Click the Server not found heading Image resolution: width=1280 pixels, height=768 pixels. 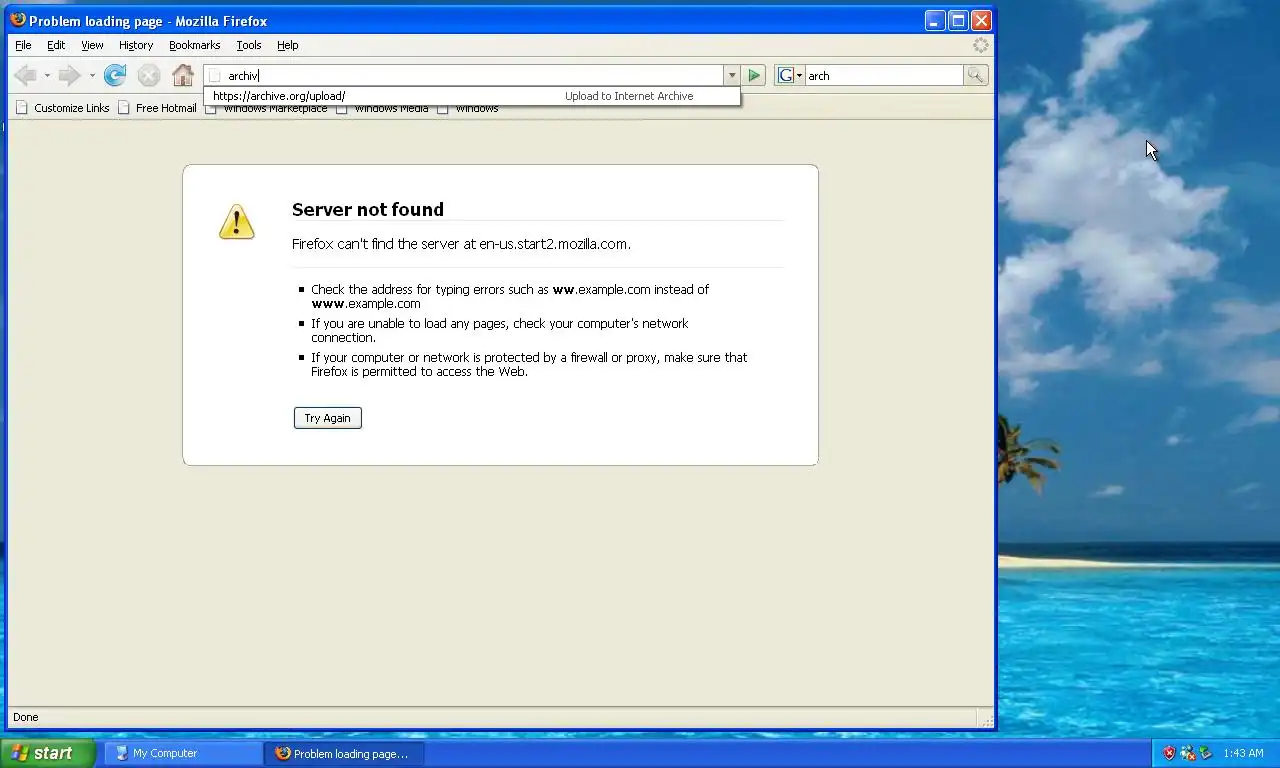[x=368, y=209]
